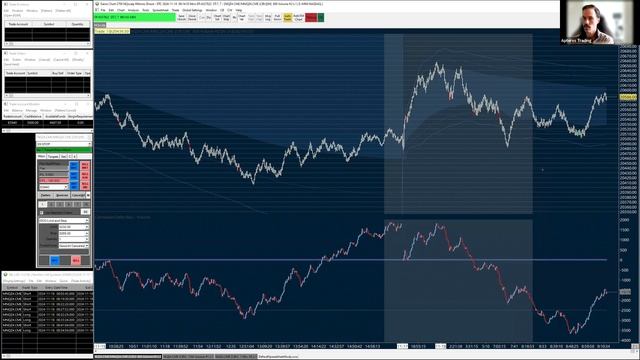This screenshot has width=640, height=360.
Task: Open the Help menu
Action: [239, 10]
